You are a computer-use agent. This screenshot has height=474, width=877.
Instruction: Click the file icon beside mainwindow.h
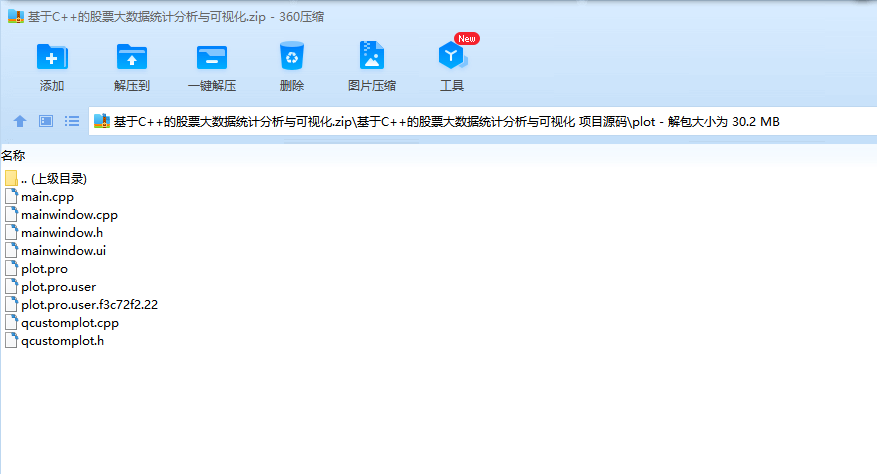coord(11,232)
